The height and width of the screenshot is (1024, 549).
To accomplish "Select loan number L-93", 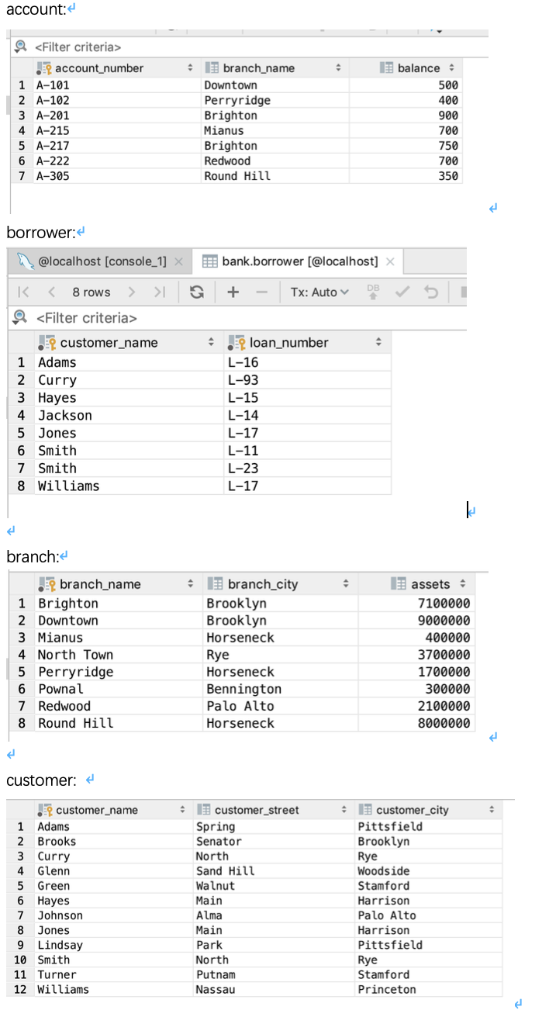I will (x=307, y=380).
